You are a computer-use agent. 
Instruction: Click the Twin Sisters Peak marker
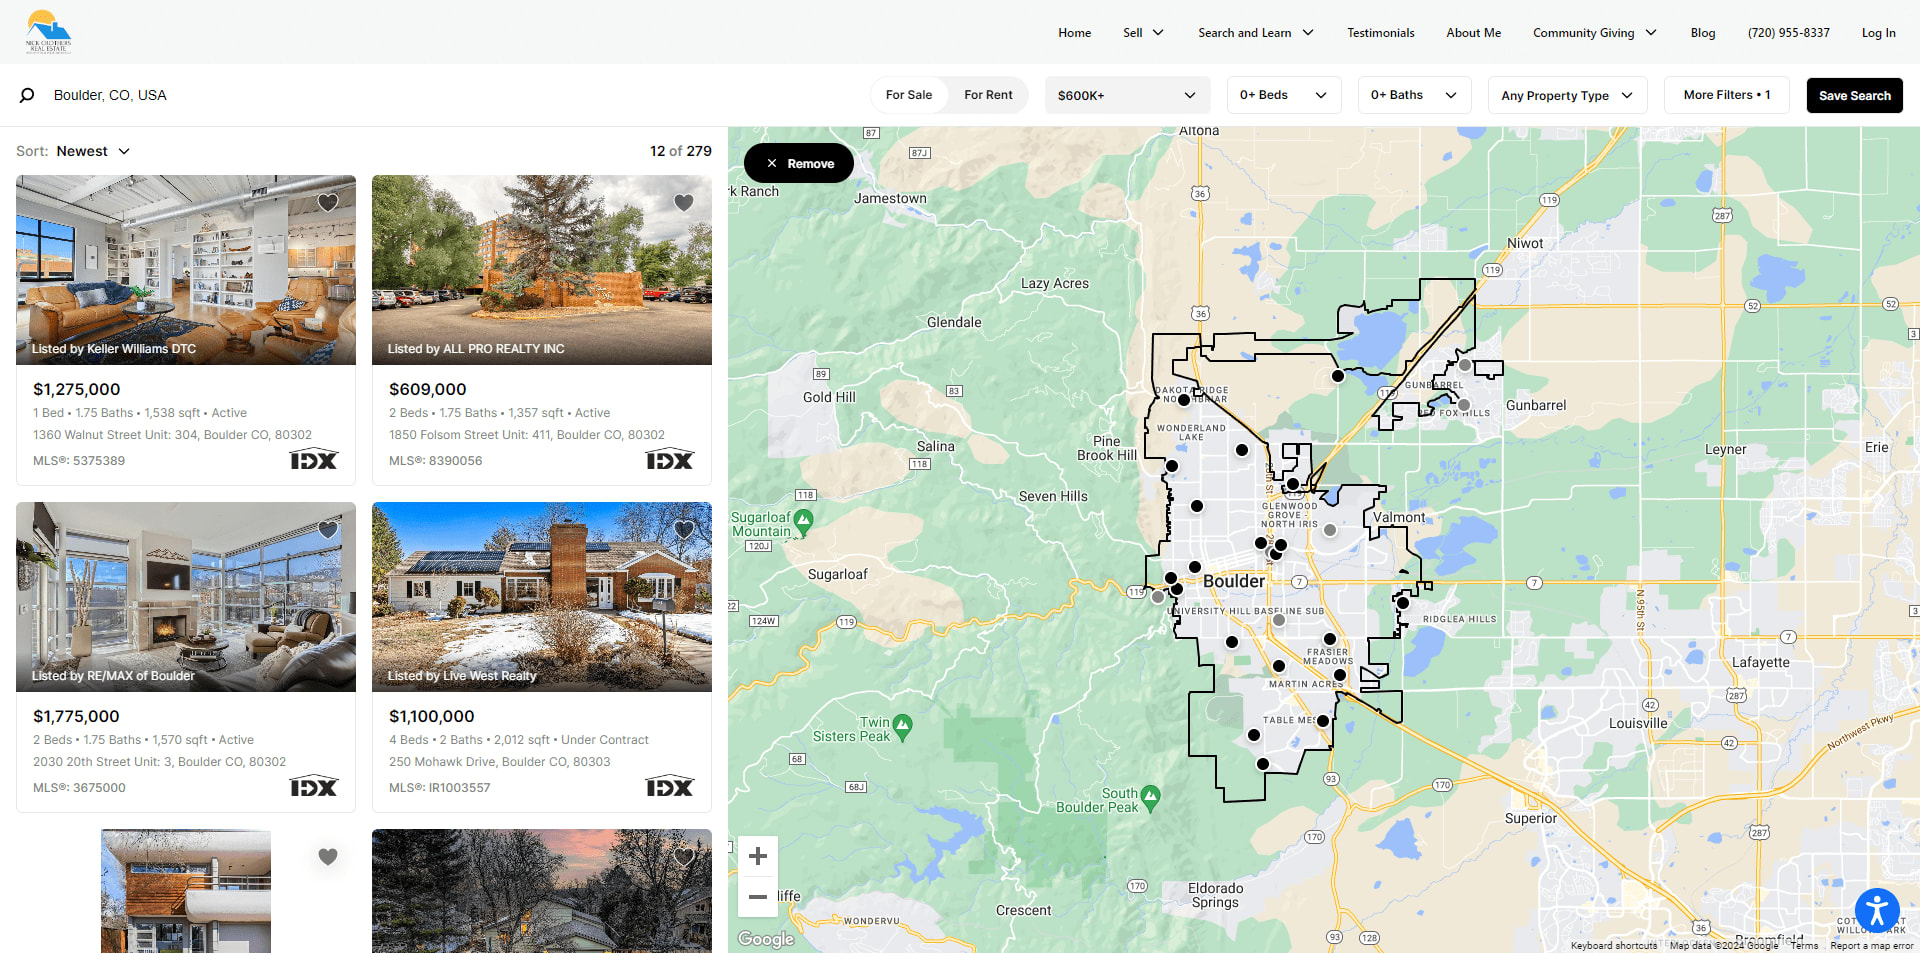pos(902,726)
